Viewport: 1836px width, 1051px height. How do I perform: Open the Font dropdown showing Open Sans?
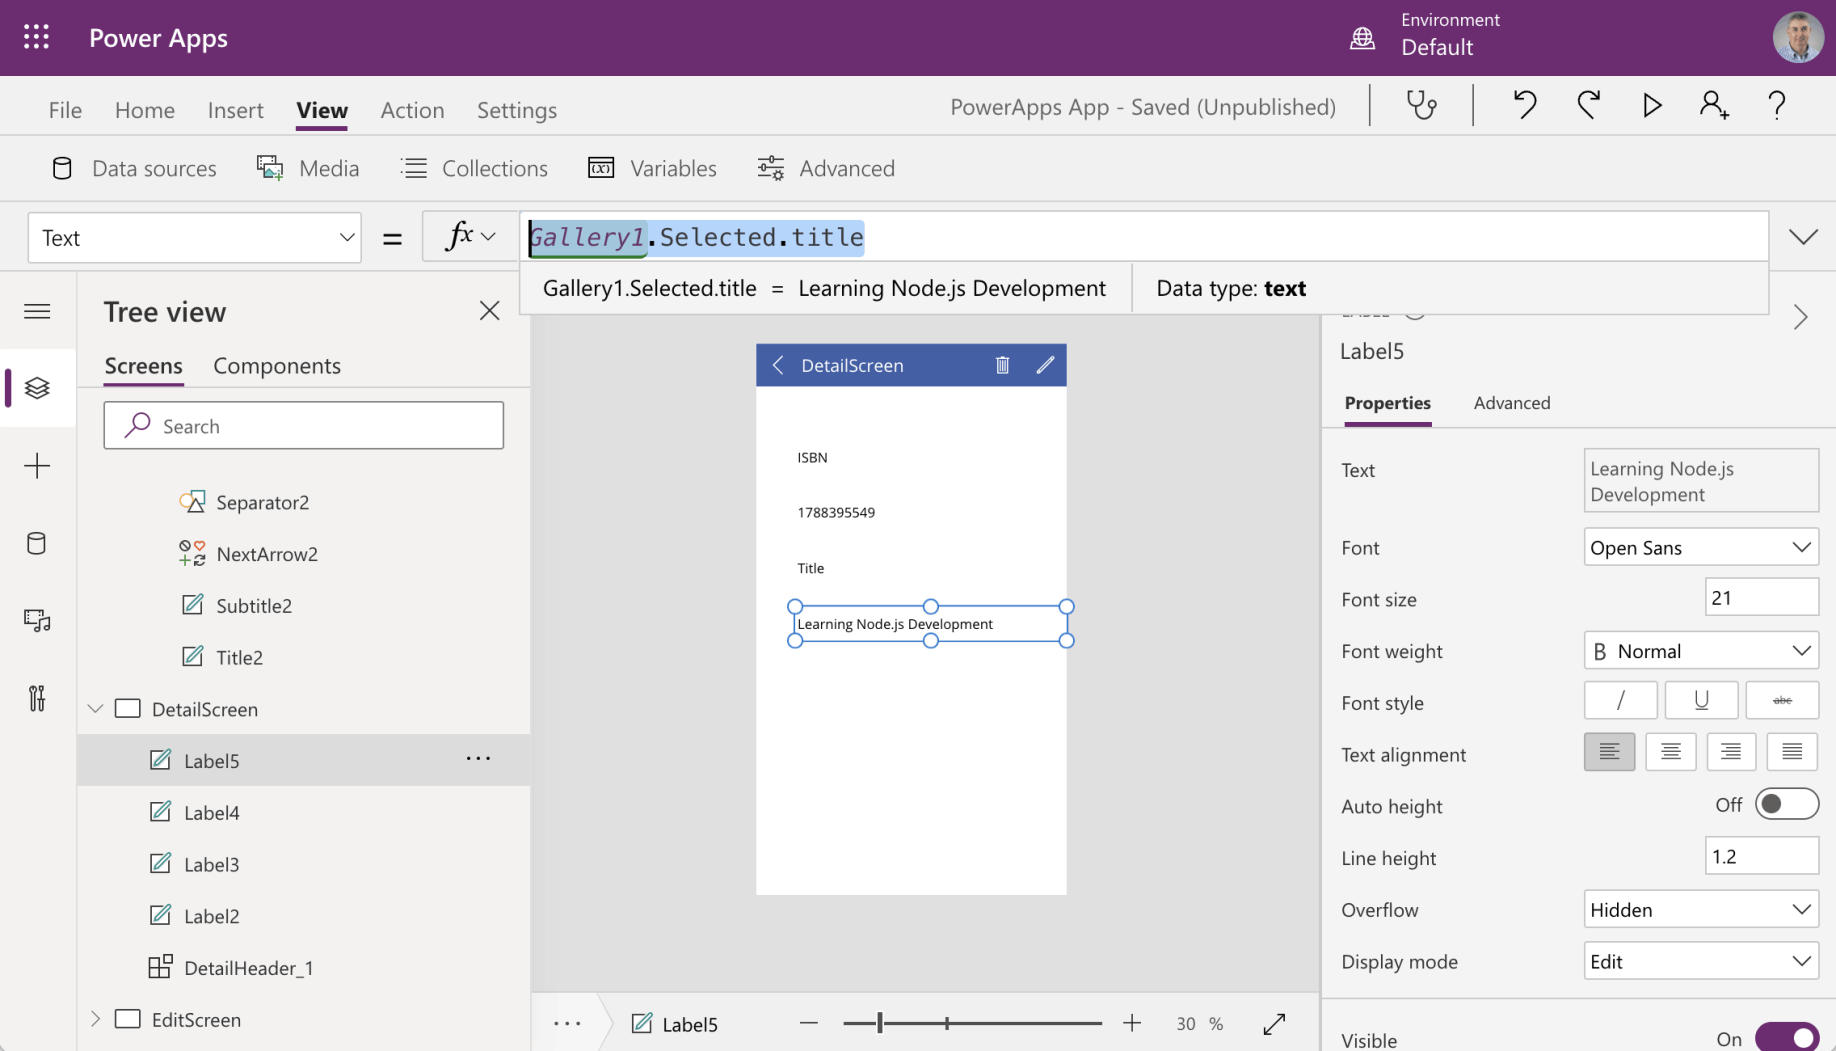tap(1700, 547)
